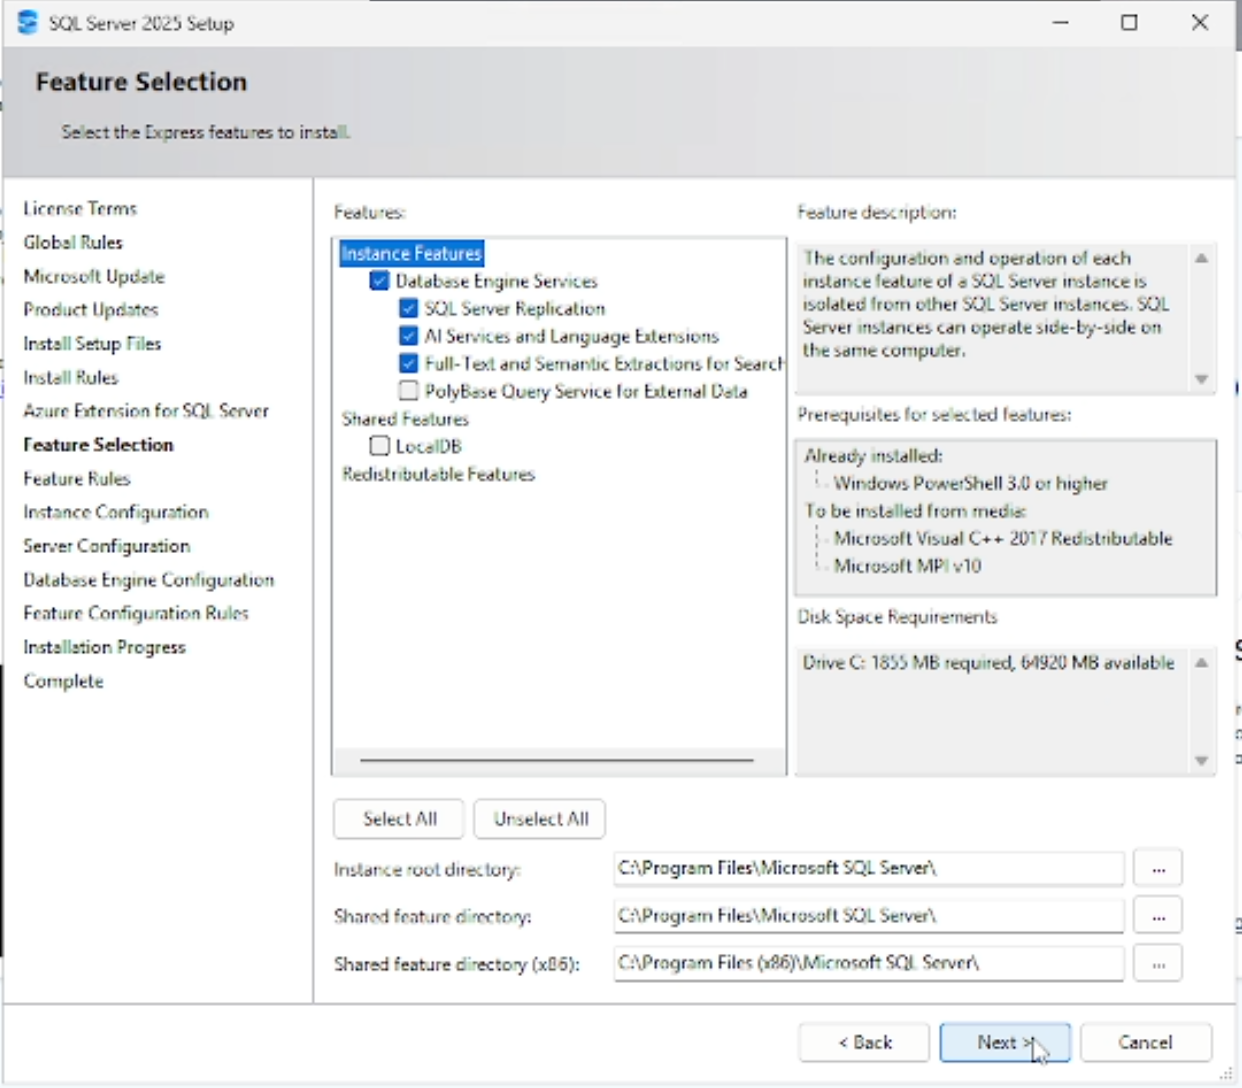Enable the LocalDB feature
The width and height of the screenshot is (1242, 1088).
click(x=379, y=446)
